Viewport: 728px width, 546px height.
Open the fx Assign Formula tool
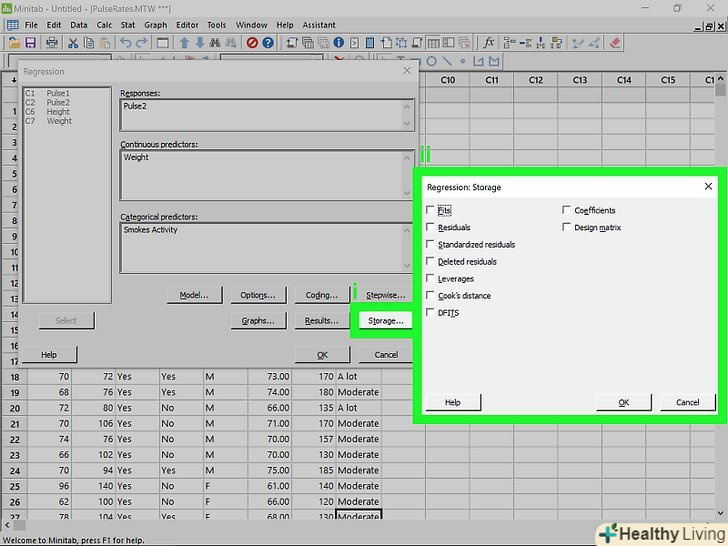pos(489,43)
